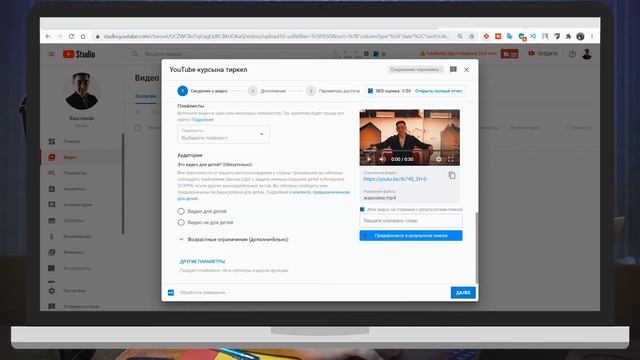Switch to the Загрузки tab on the Videos page

click(146, 96)
